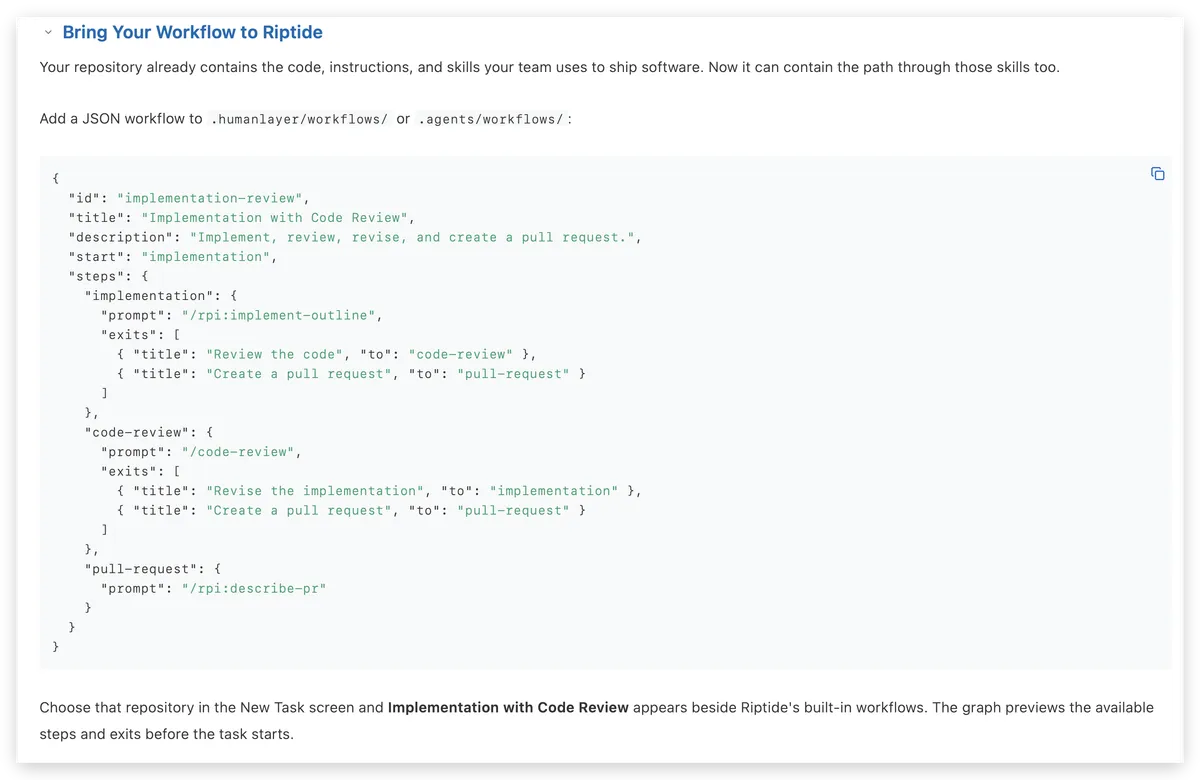Click the "Implementation with Code Review" title value
The height and width of the screenshot is (780, 1200).
[274, 217]
